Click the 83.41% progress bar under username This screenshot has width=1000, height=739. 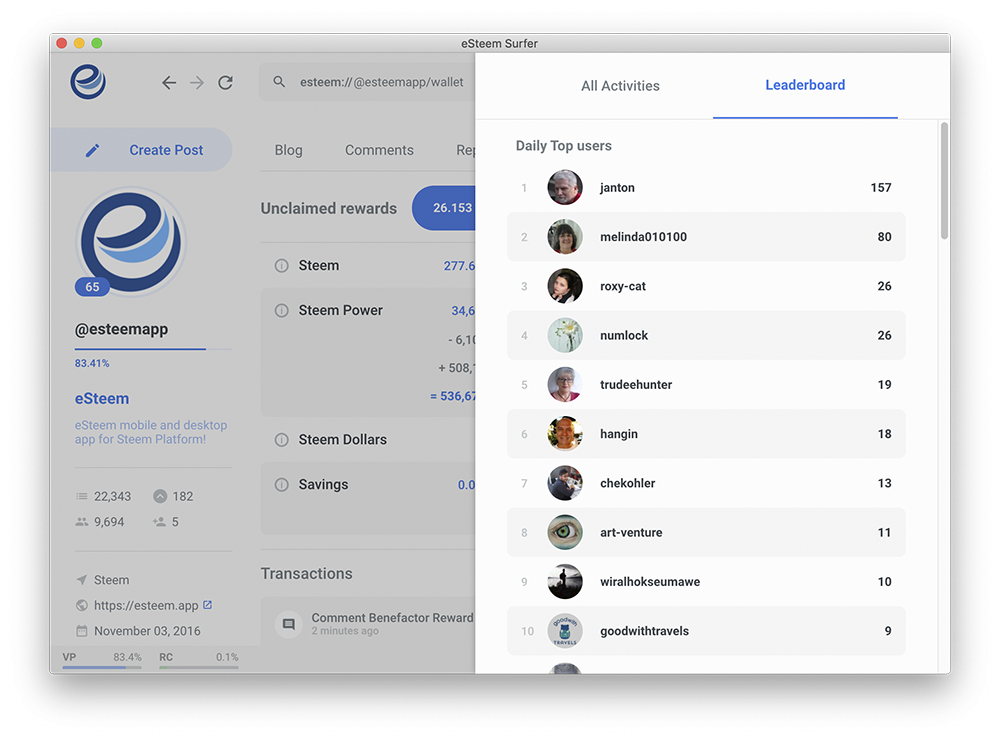(153, 349)
